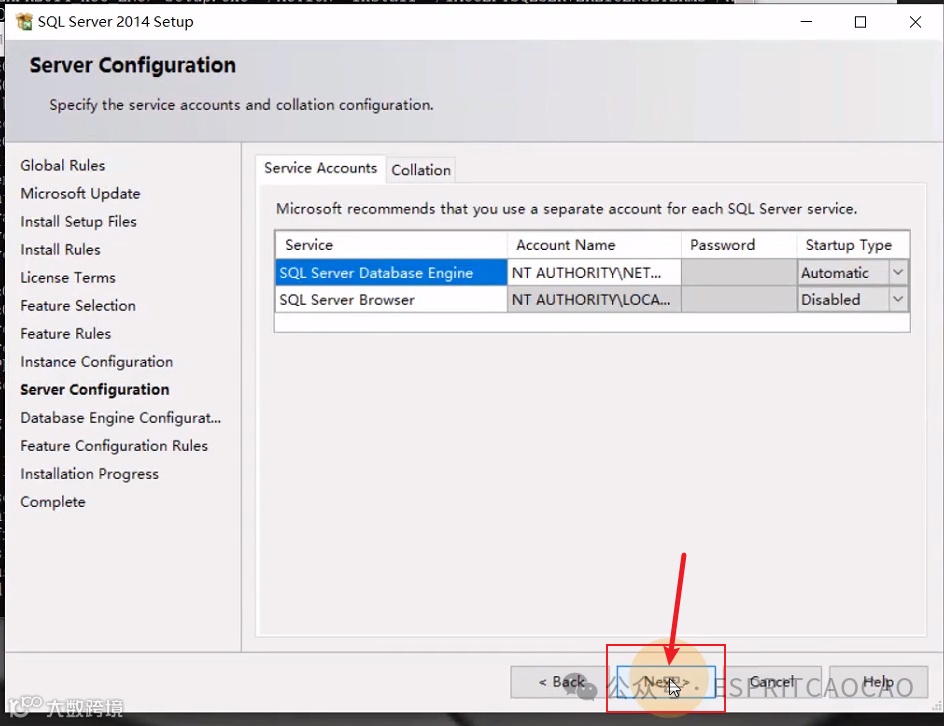
Task: Select the Service Accounts tab
Action: pyautogui.click(x=320, y=168)
